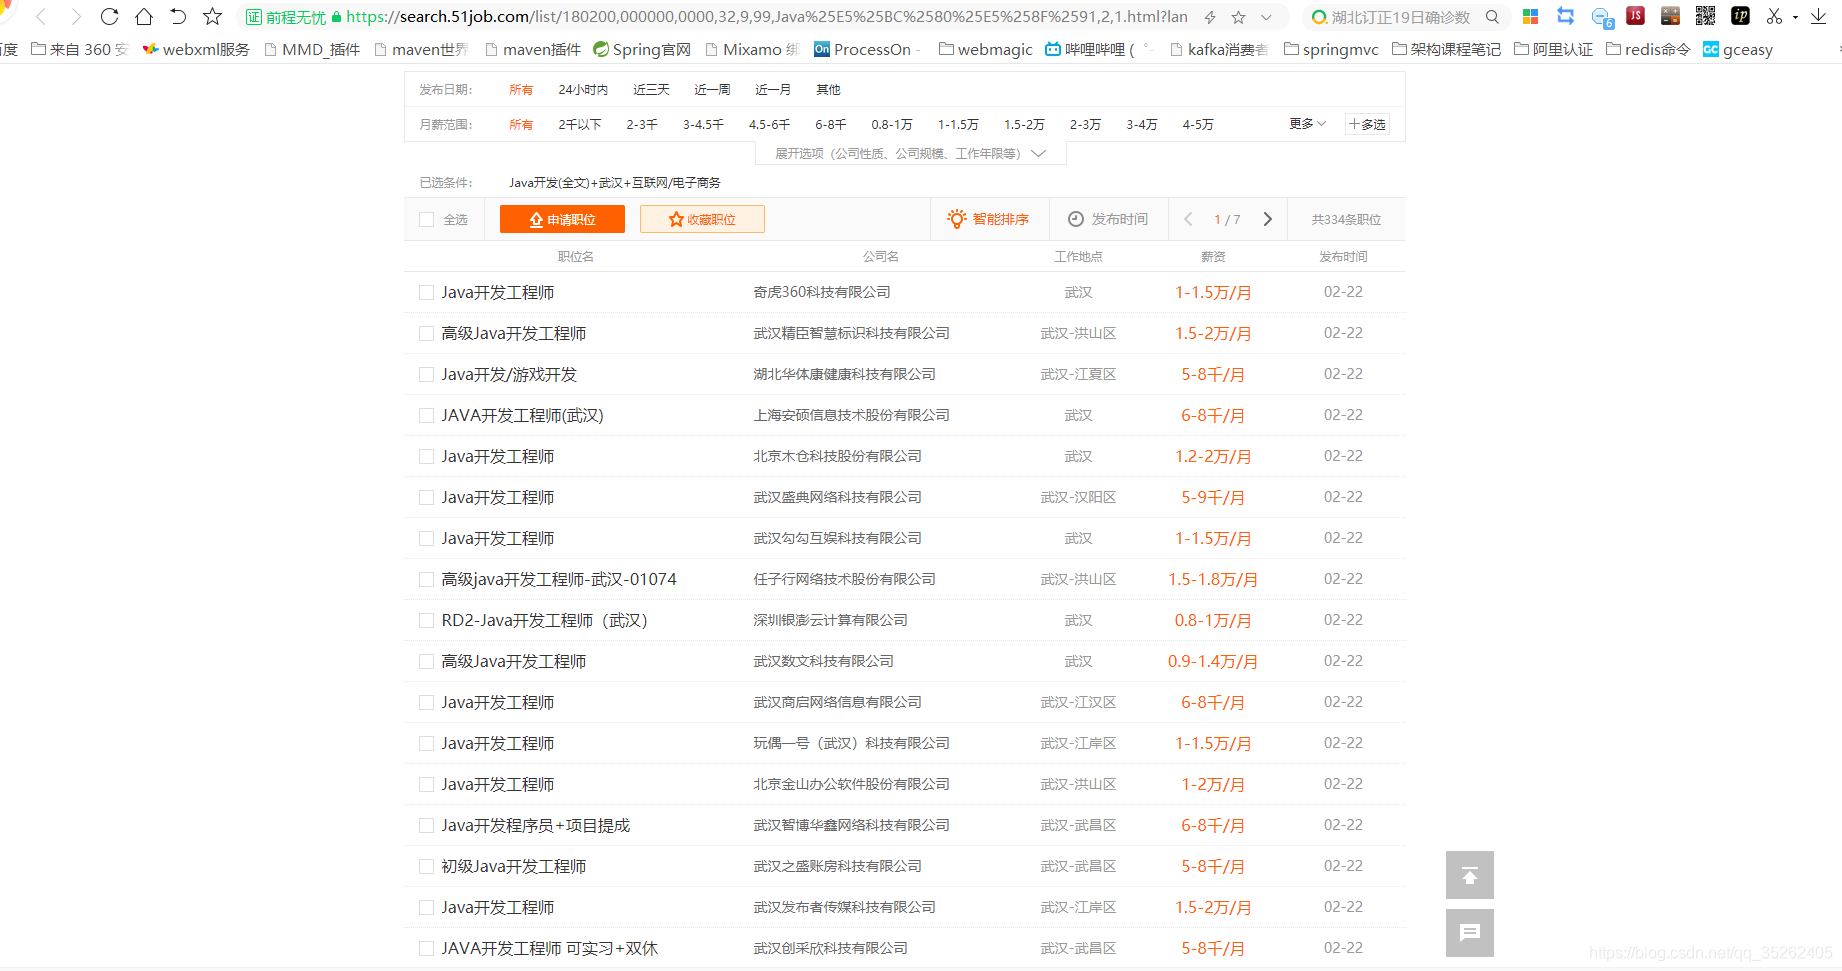Image resolution: width=1842 pixels, height=971 pixels.
Task: Open the 初级Java开发工程师 job posting
Action: pyautogui.click(x=514, y=867)
